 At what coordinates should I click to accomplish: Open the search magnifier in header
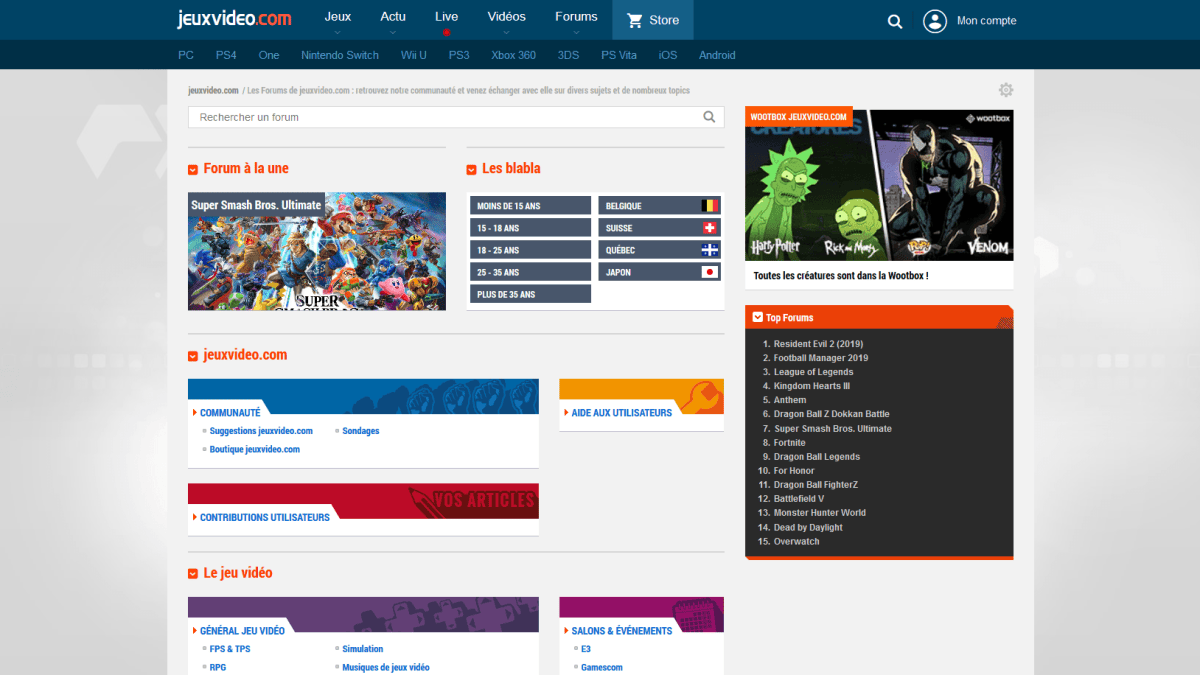click(x=895, y=21)
